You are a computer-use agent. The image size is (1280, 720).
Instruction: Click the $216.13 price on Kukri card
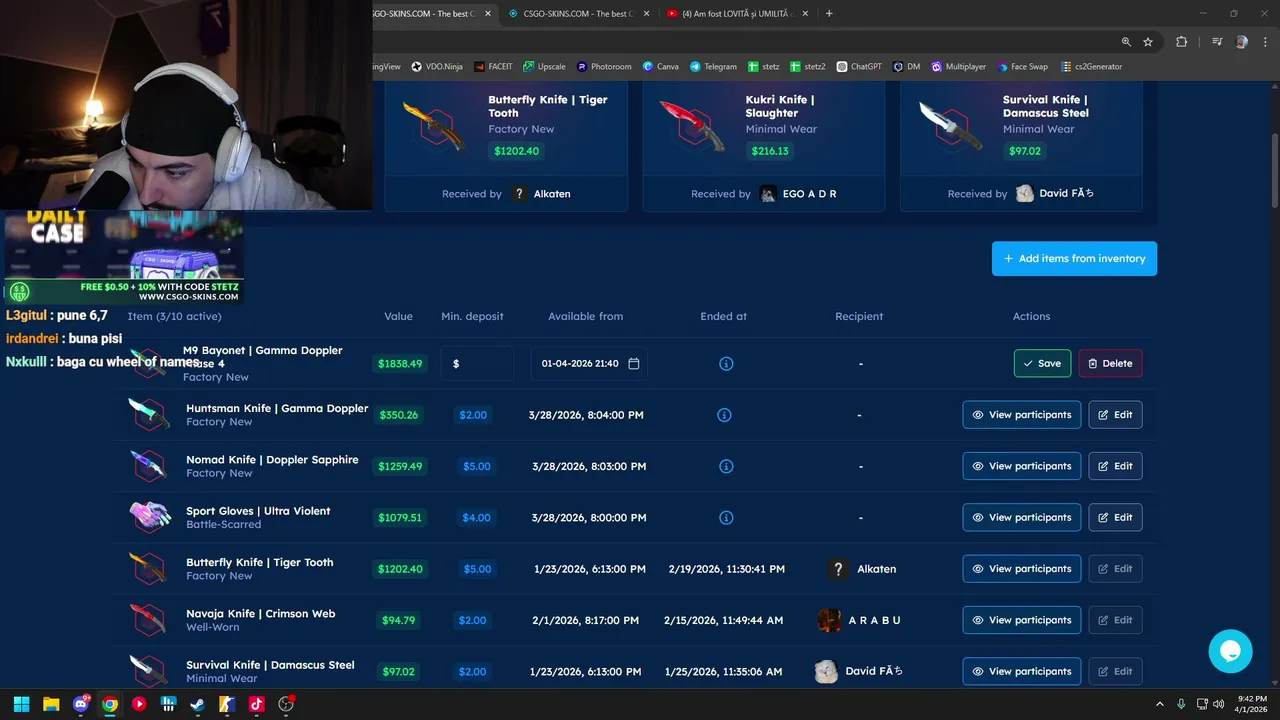[770, 151]
